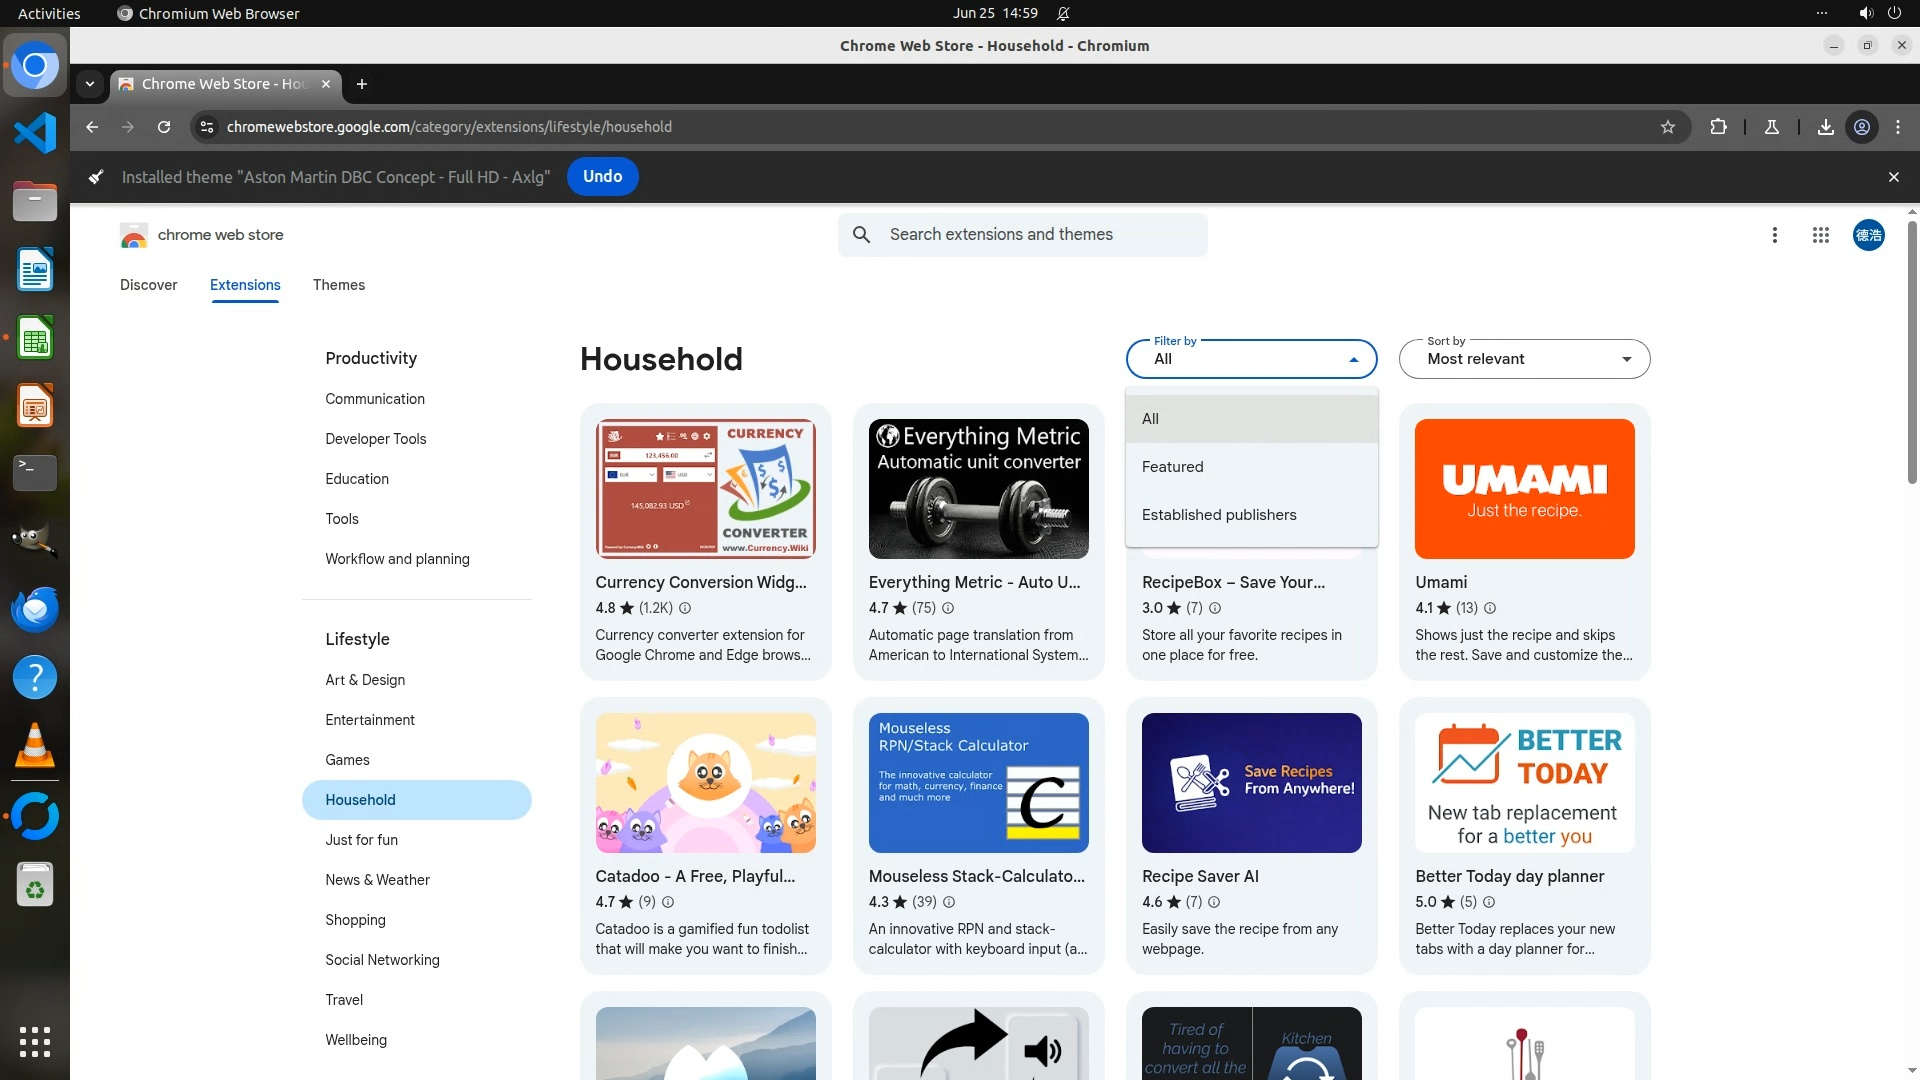
Task: Choose Established publishers filter option
Action: point(1218,515)
